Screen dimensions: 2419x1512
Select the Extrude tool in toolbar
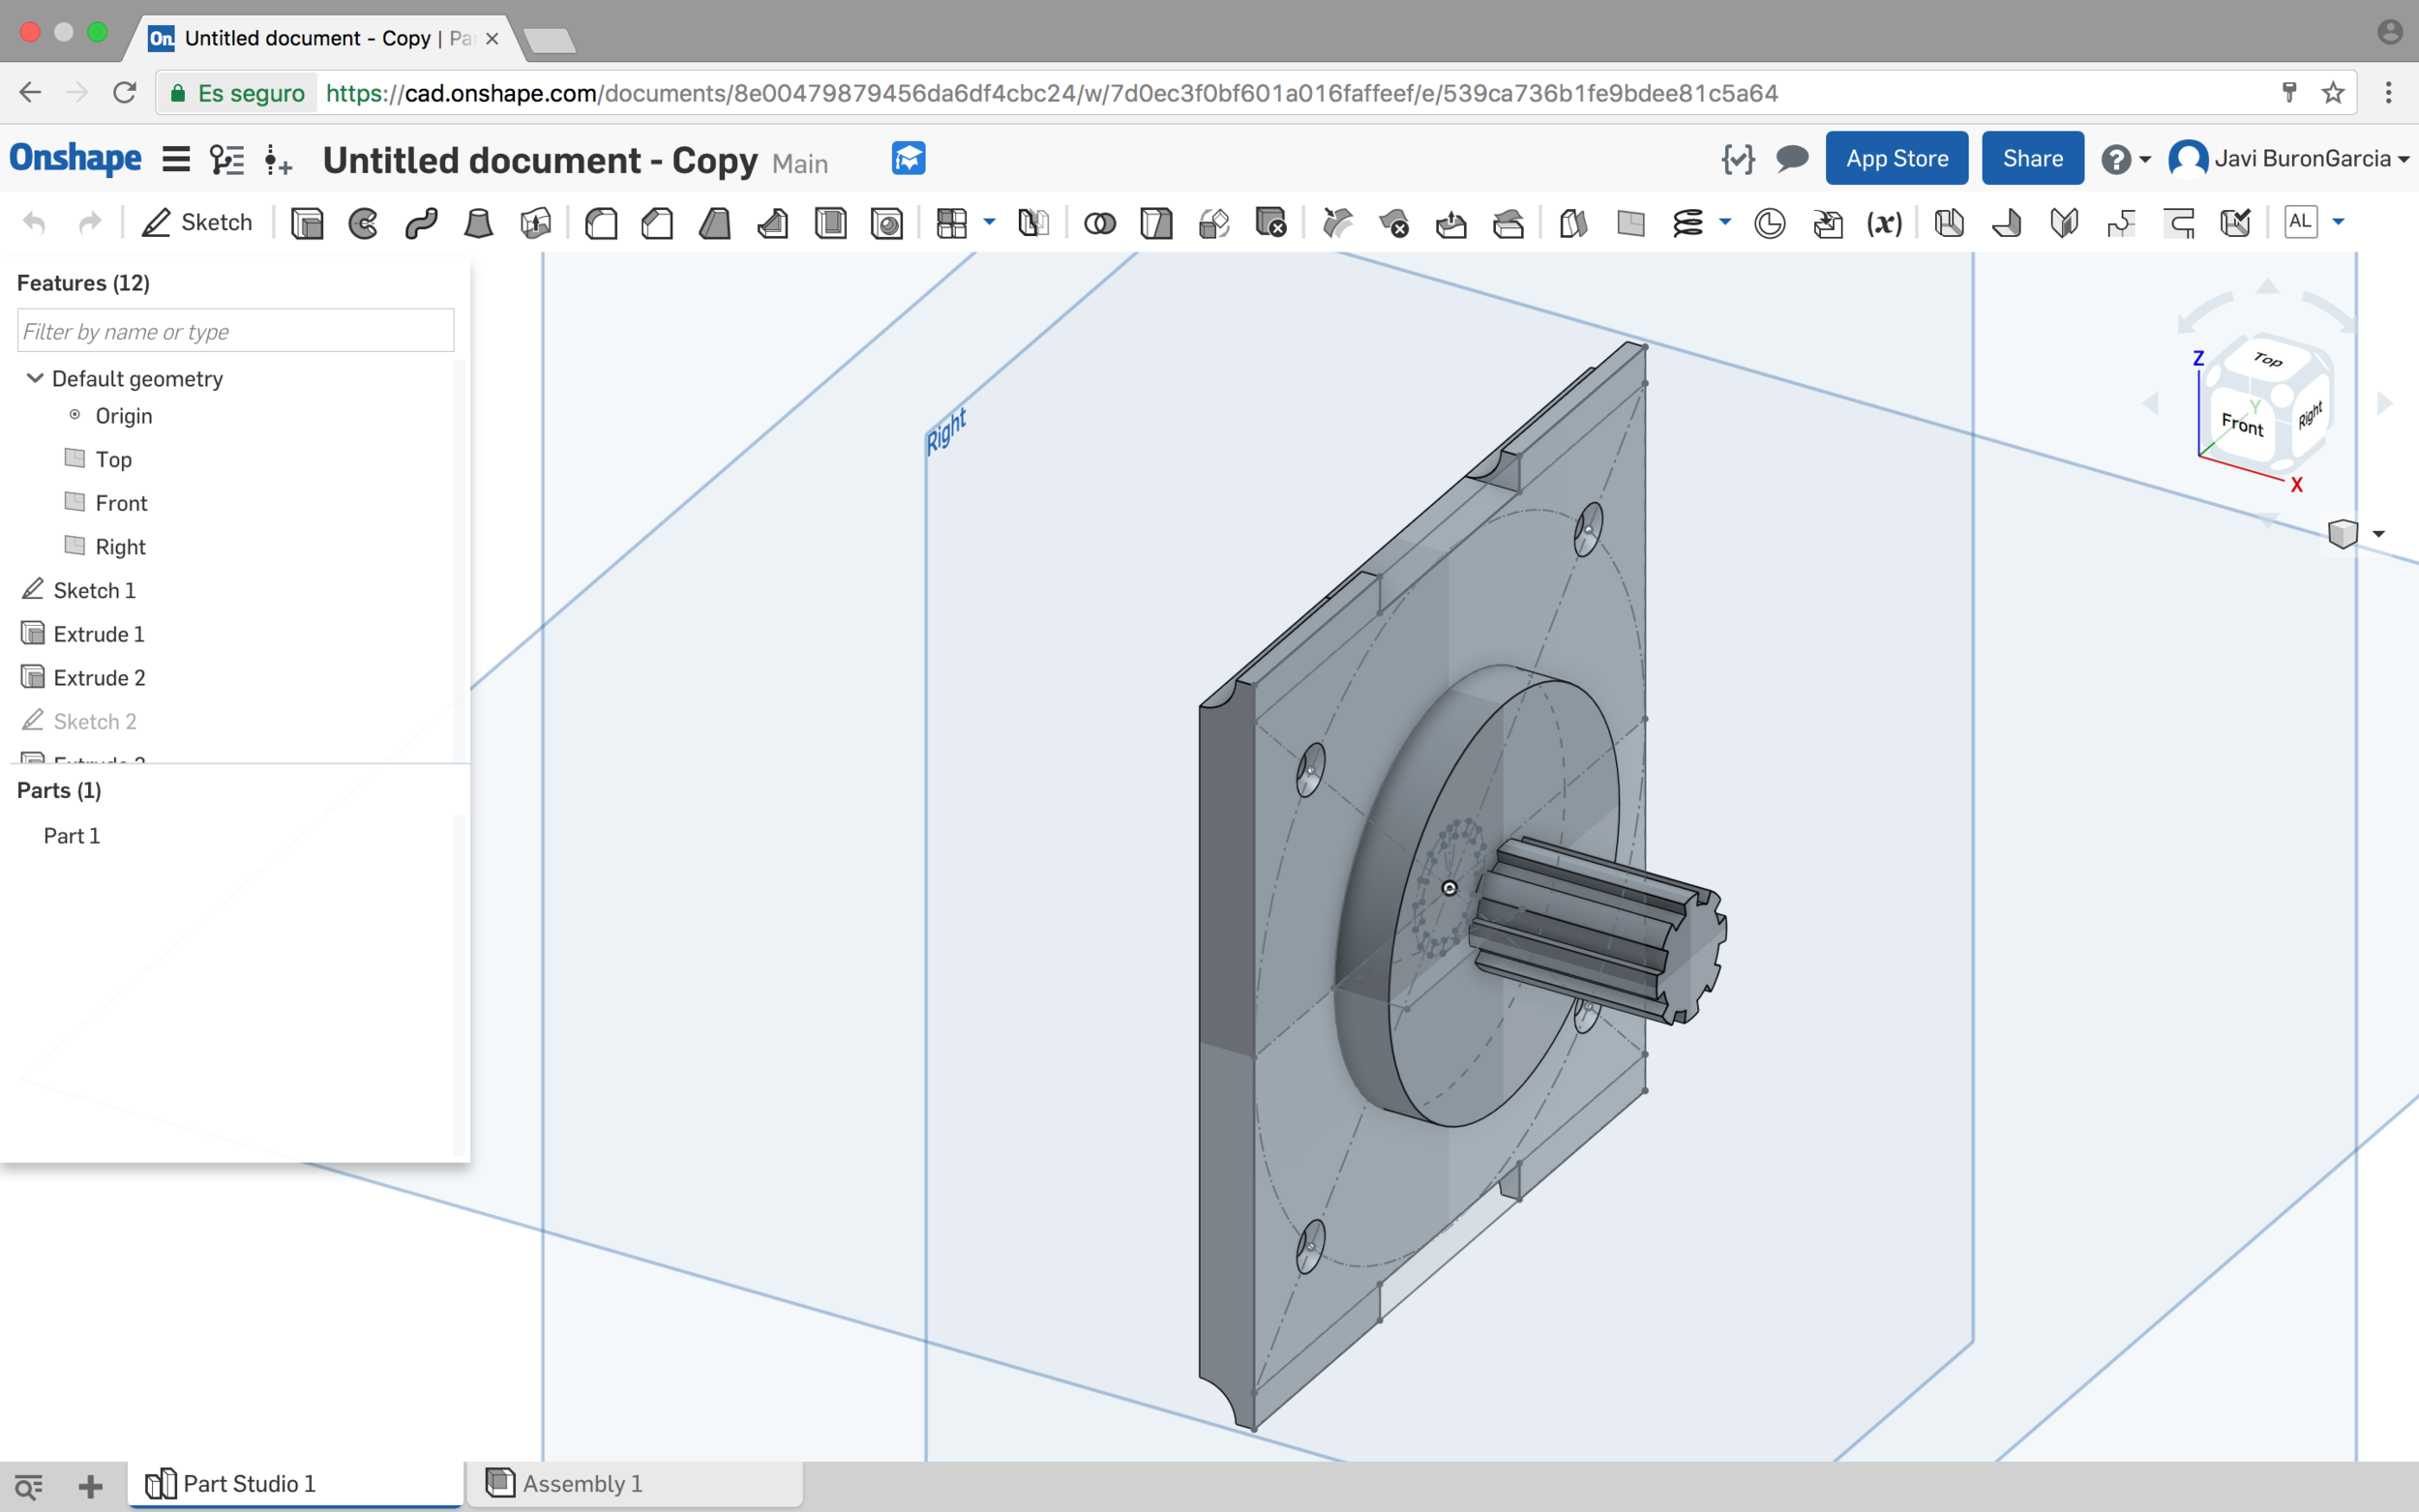coord(307,222)
